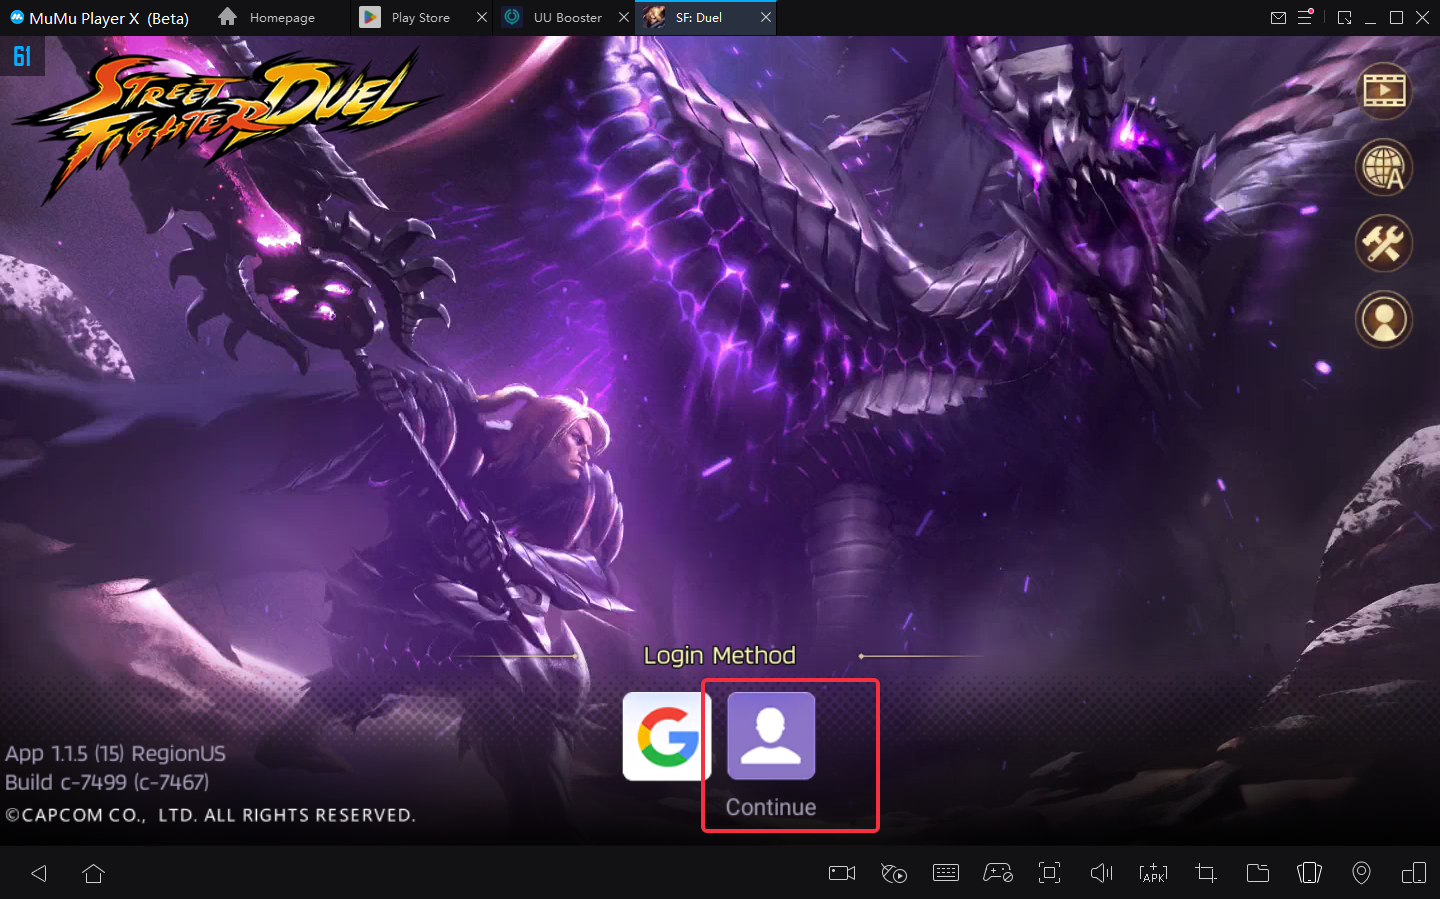Close the SF: Duel tab
Viewport: 1440px width, 899px height.
click(766, 17)
